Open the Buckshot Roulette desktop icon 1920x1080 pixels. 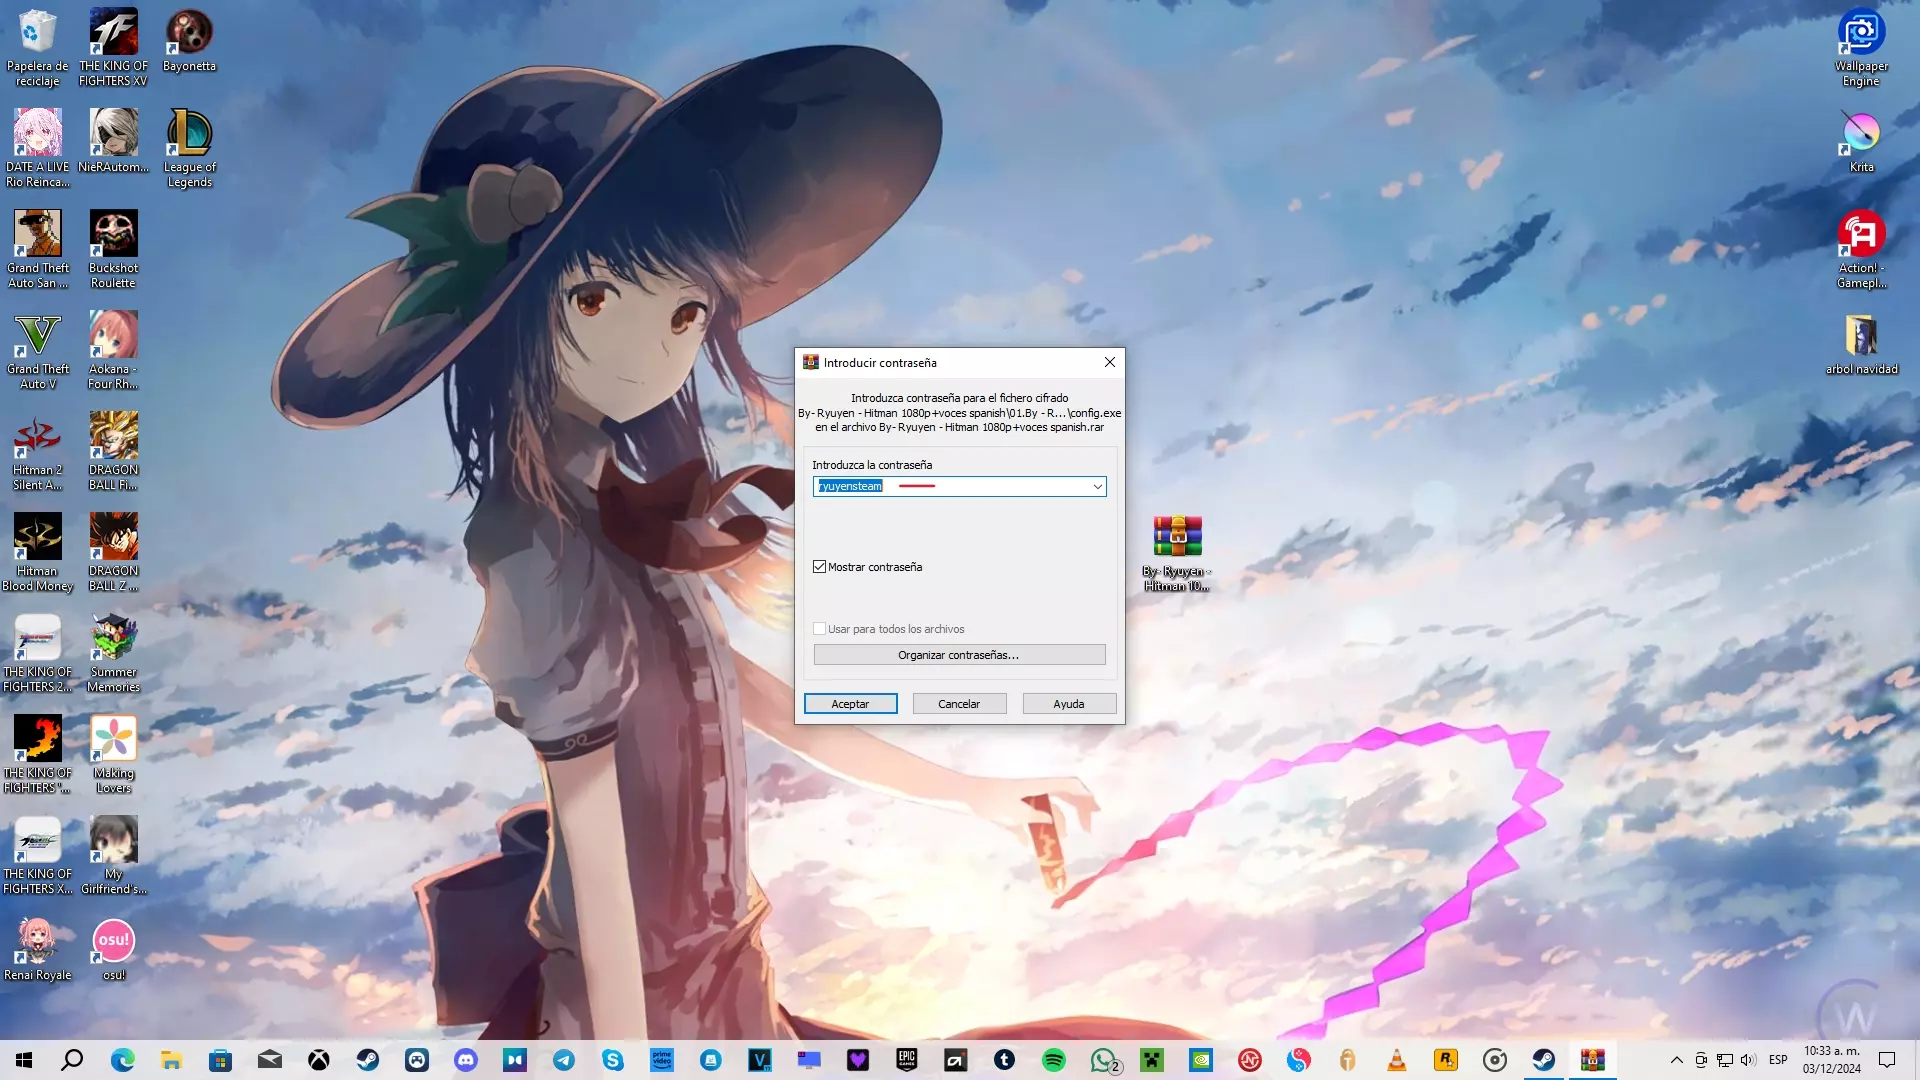[113, 247]
